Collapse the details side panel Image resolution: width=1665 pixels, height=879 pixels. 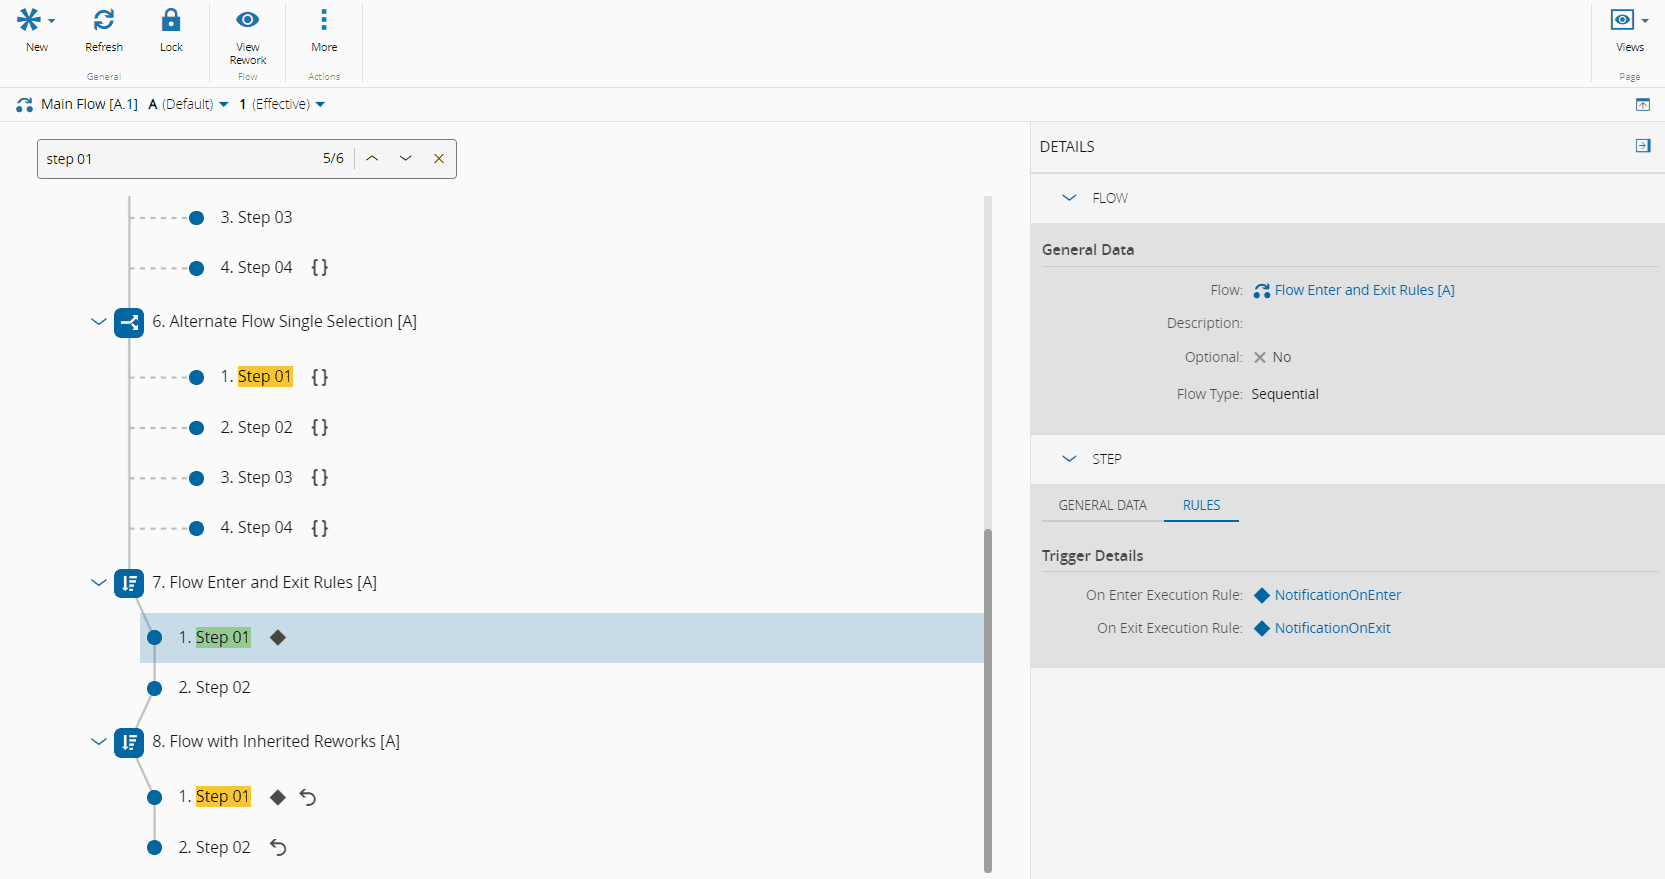pos(1643,146)
